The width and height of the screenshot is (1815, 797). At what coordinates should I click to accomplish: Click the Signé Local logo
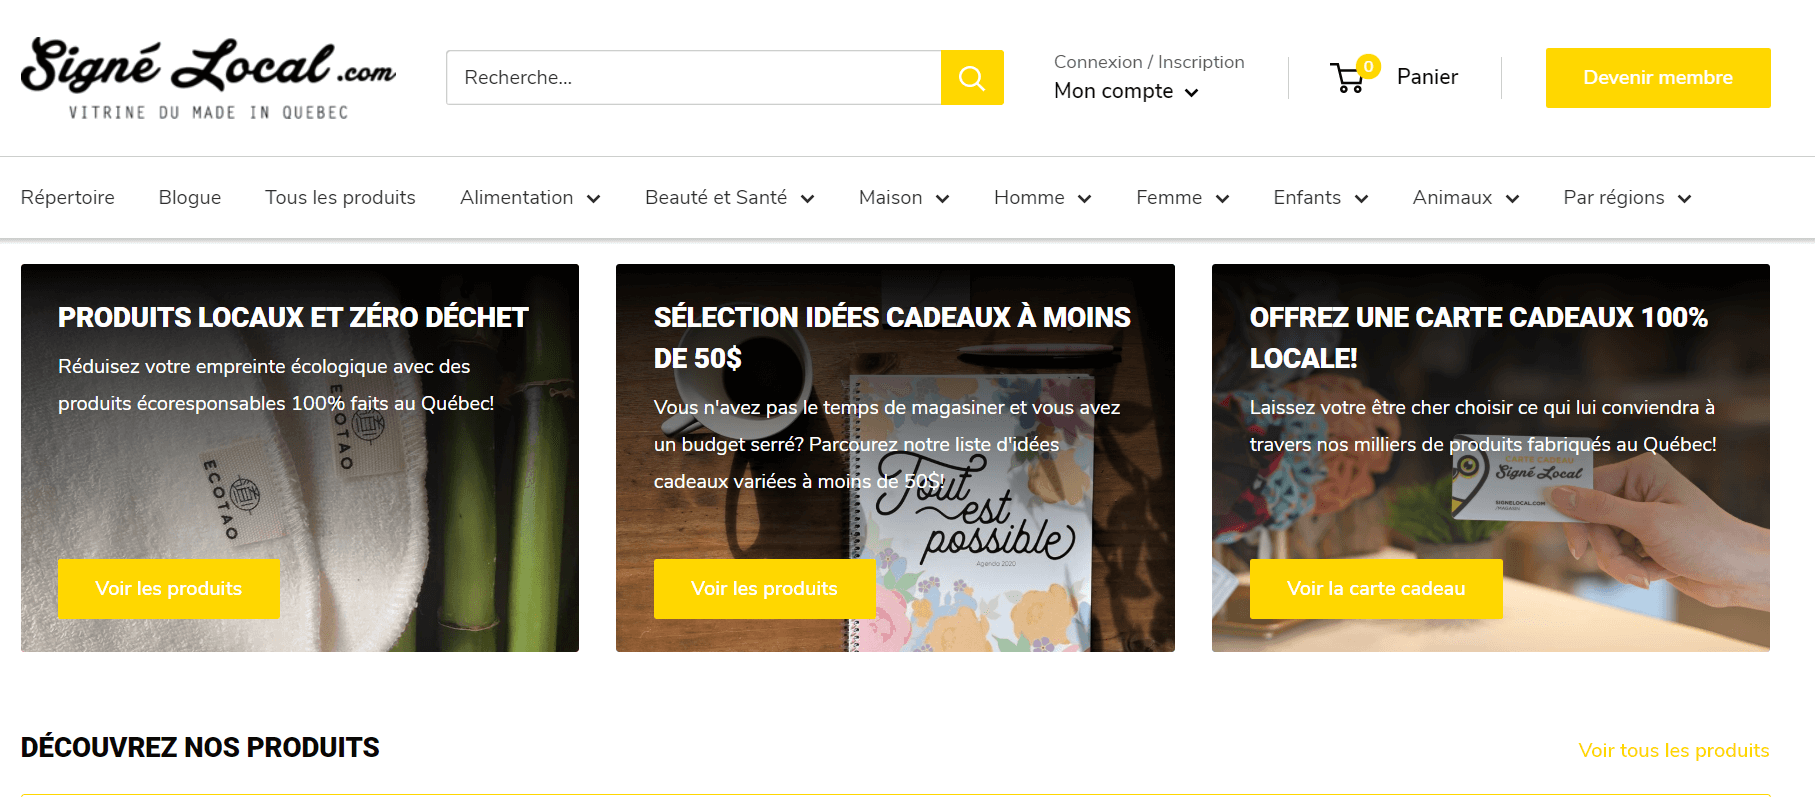(208, 78)
